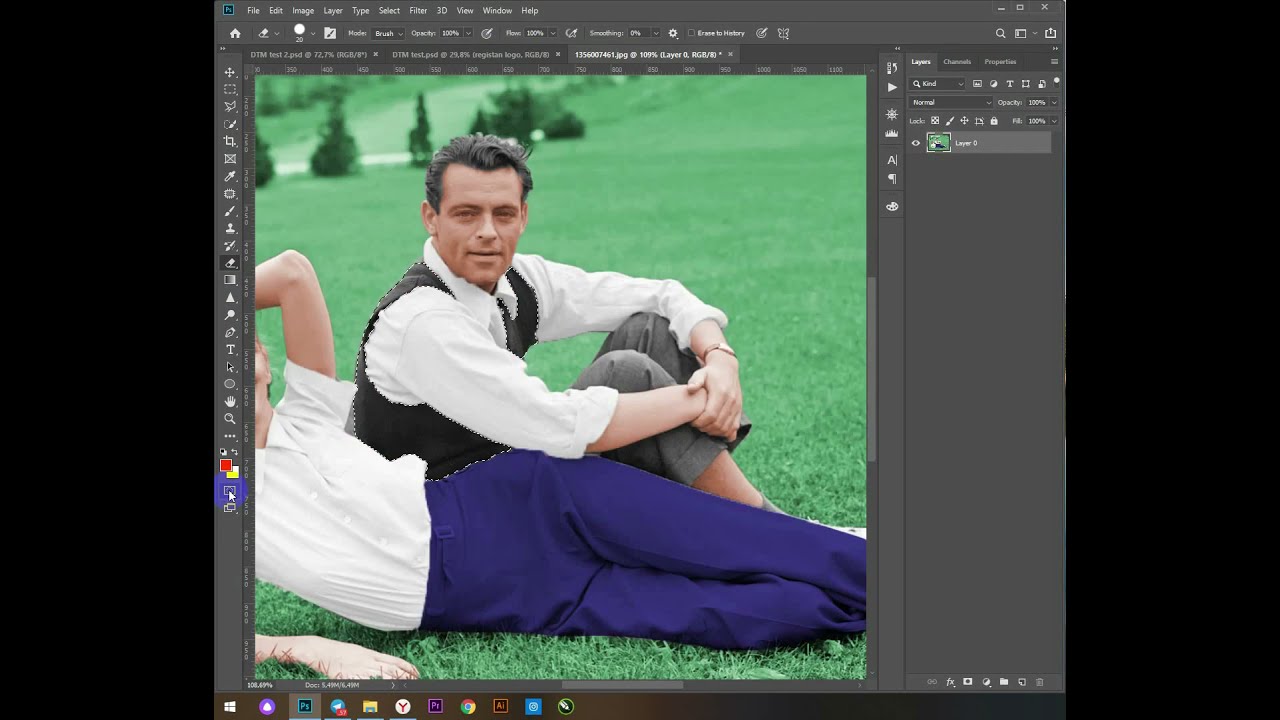Create a new layer in Layers panel

pyautogui.click(x=1021, y=682)
